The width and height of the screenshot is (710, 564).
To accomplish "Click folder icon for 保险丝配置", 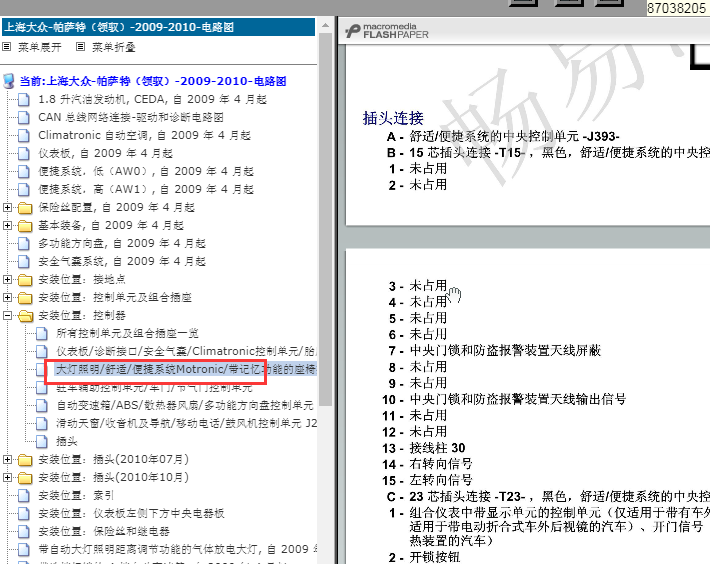I will [25, 208].
